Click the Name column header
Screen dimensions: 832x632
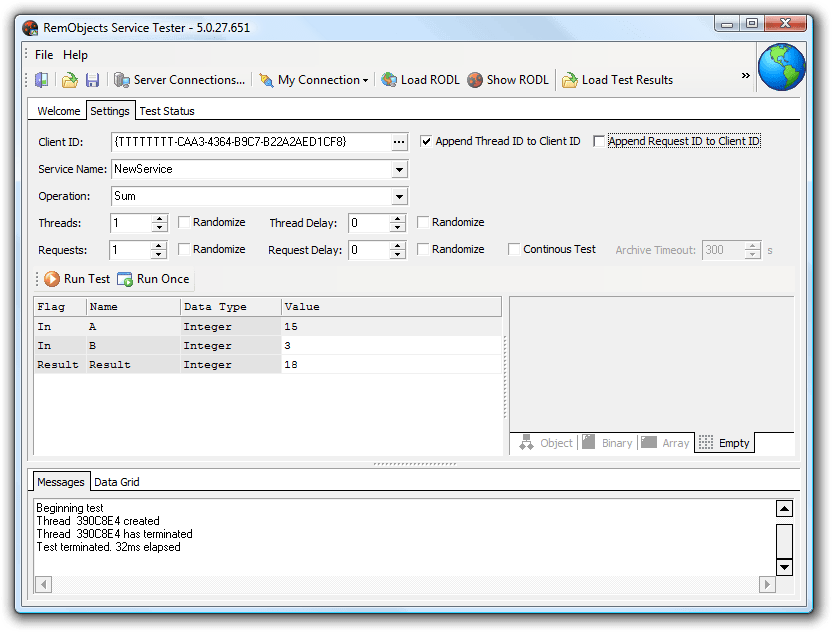coord(133,307)
